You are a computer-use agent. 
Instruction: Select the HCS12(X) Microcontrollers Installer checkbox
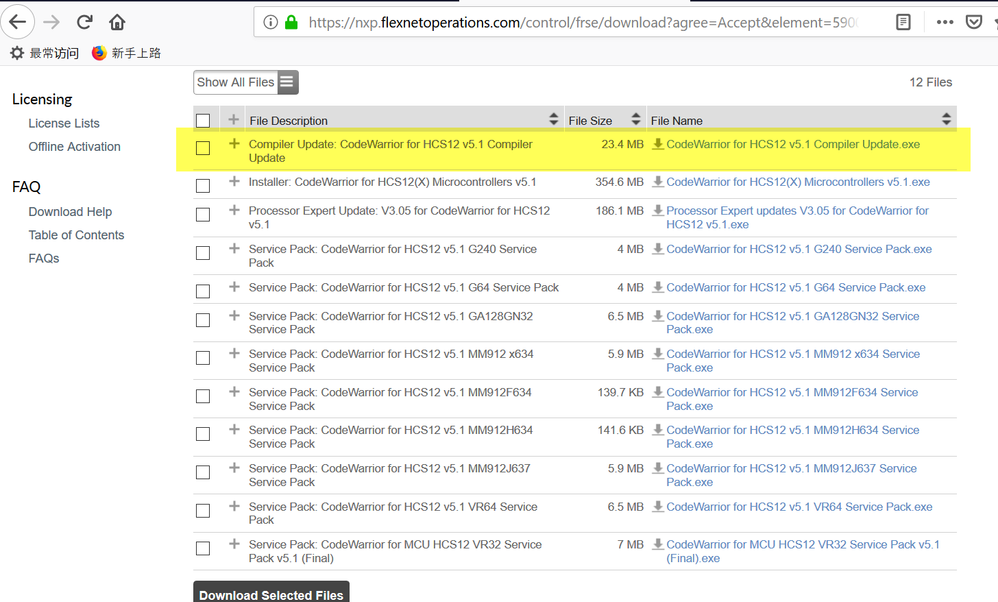(x=203, y=186)
